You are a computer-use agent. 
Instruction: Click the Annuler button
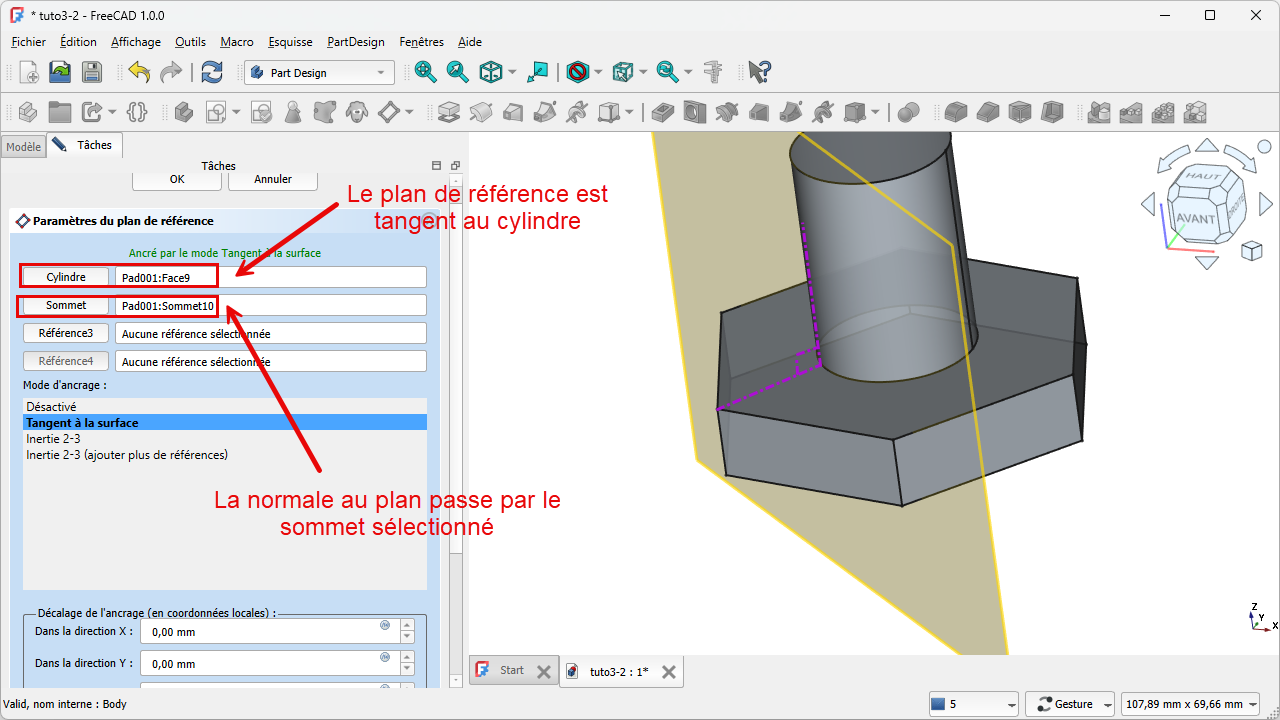coord(273,180)
